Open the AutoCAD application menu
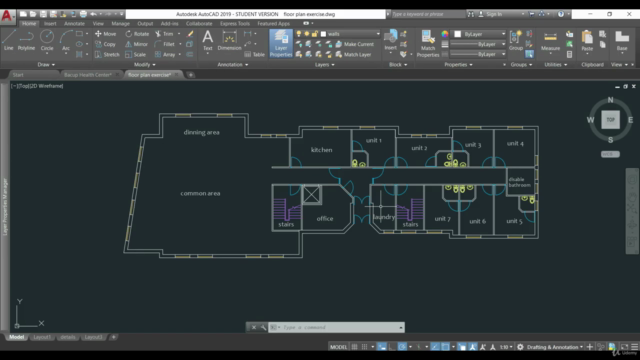 pos(7,16)
